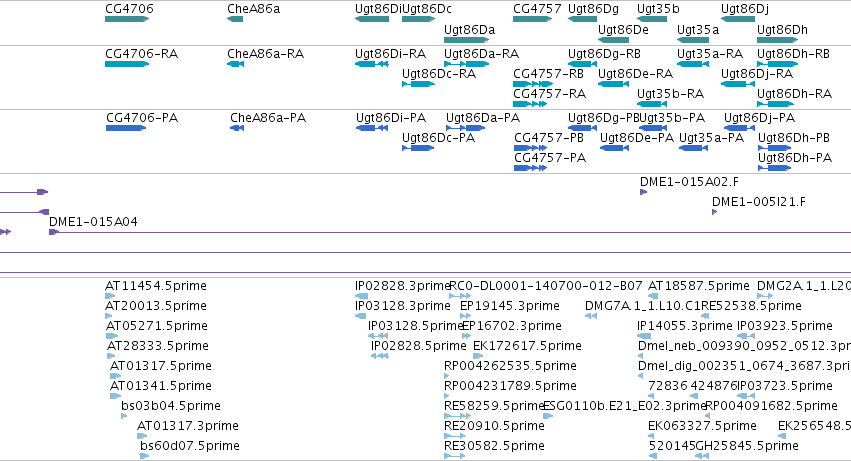Click the Ugt86Di-RA transcript label
Viewport: 851px width, 461px height.
[390, 54]
